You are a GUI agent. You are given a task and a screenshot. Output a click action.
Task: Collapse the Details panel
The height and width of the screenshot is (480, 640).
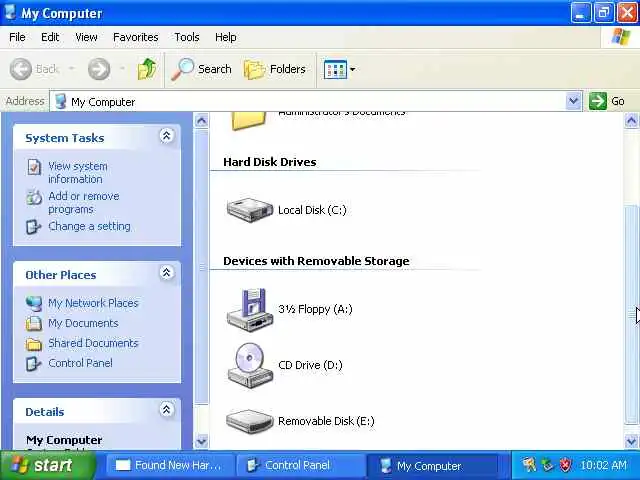tap(166, 409)
